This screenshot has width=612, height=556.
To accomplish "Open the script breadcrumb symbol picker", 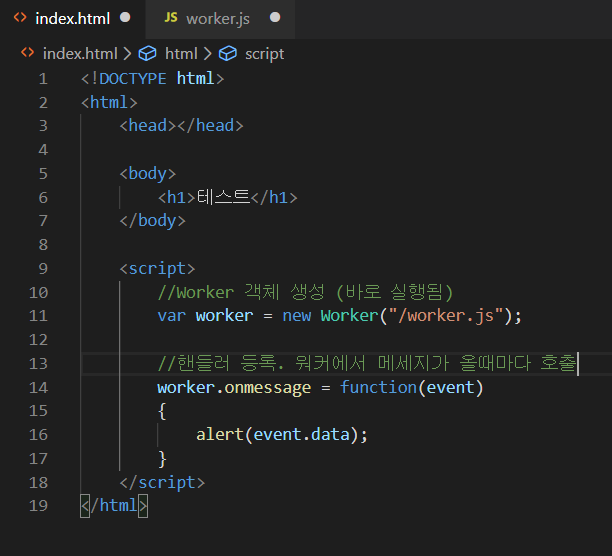I will (x=264, y=54).
